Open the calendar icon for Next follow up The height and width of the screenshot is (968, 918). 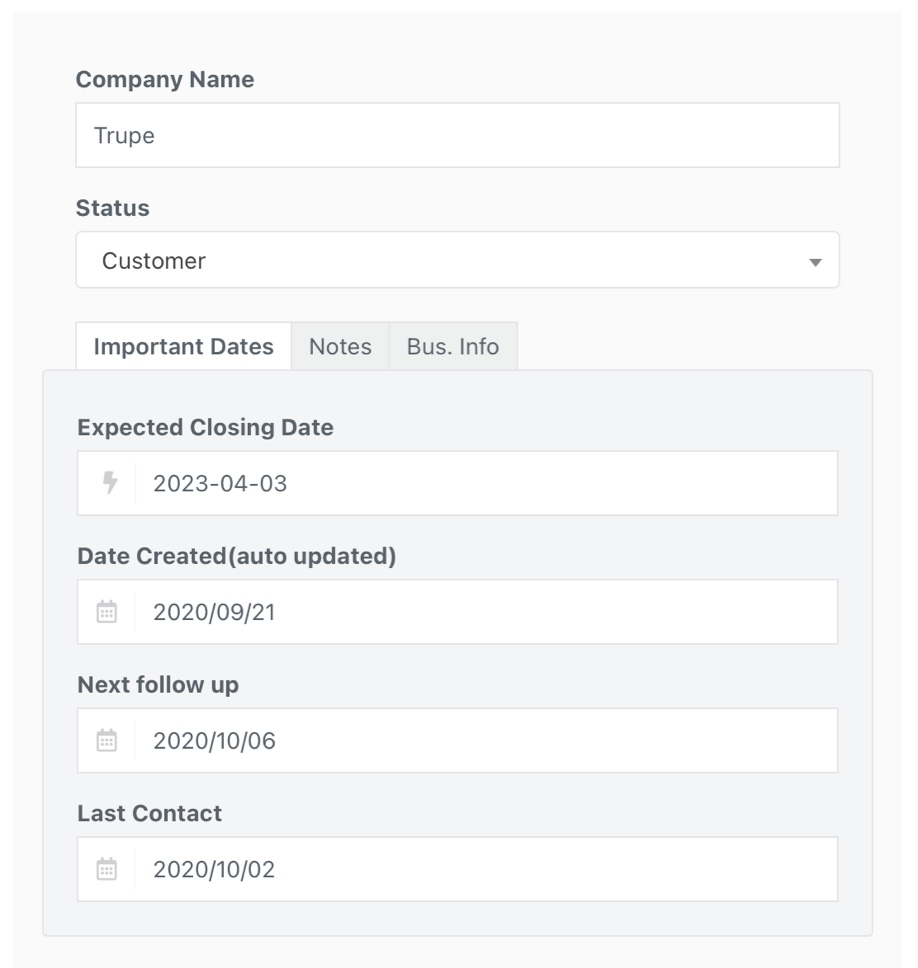107,740
